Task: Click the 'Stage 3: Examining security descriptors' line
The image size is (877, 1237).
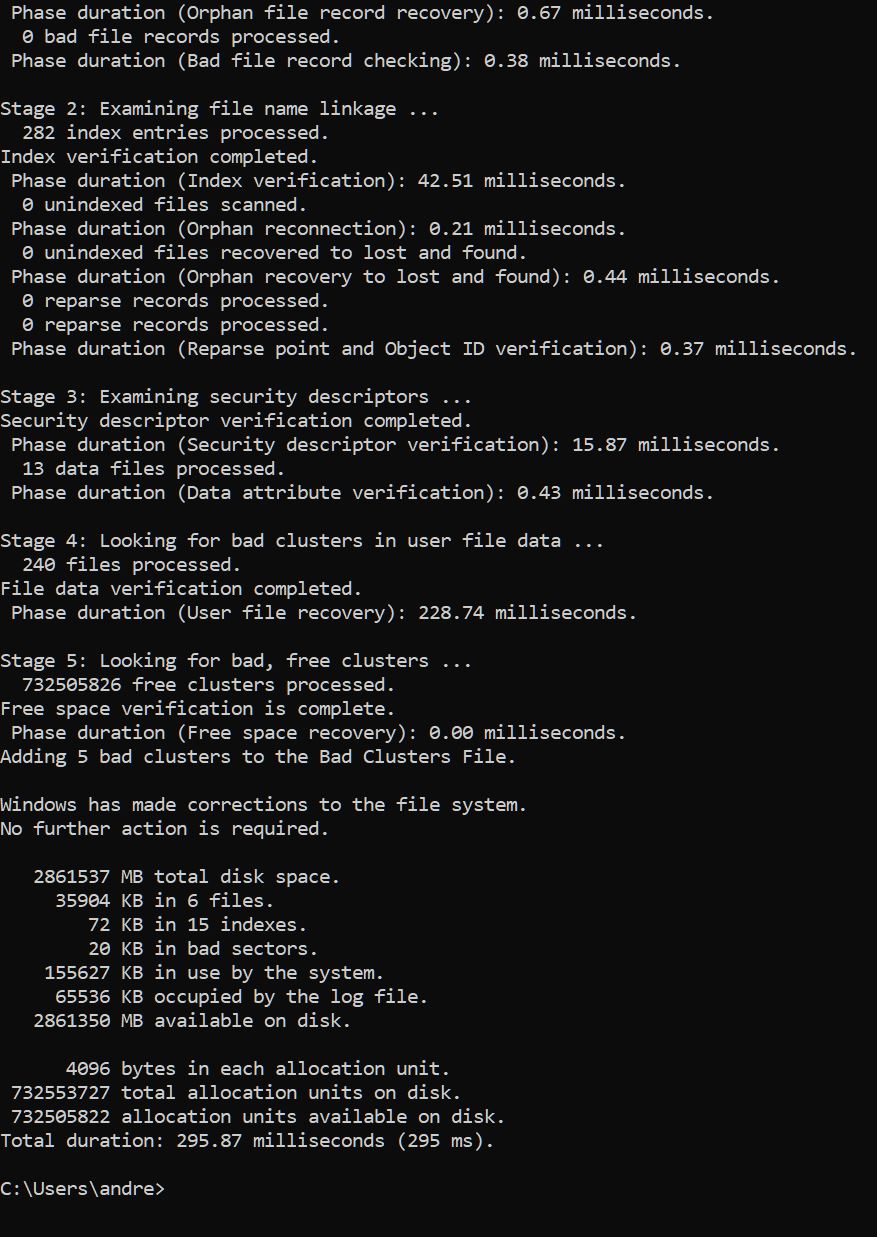Action: coord(236,397)
